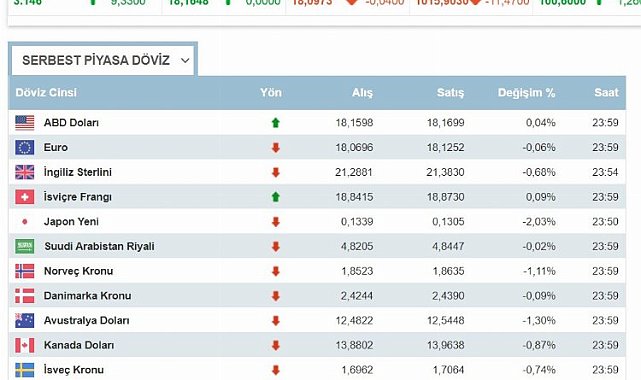This screenshot has width=641, height=380.
Task: Select Kanada Doları sell price 13,9638
Action: (x=445, y=345)
